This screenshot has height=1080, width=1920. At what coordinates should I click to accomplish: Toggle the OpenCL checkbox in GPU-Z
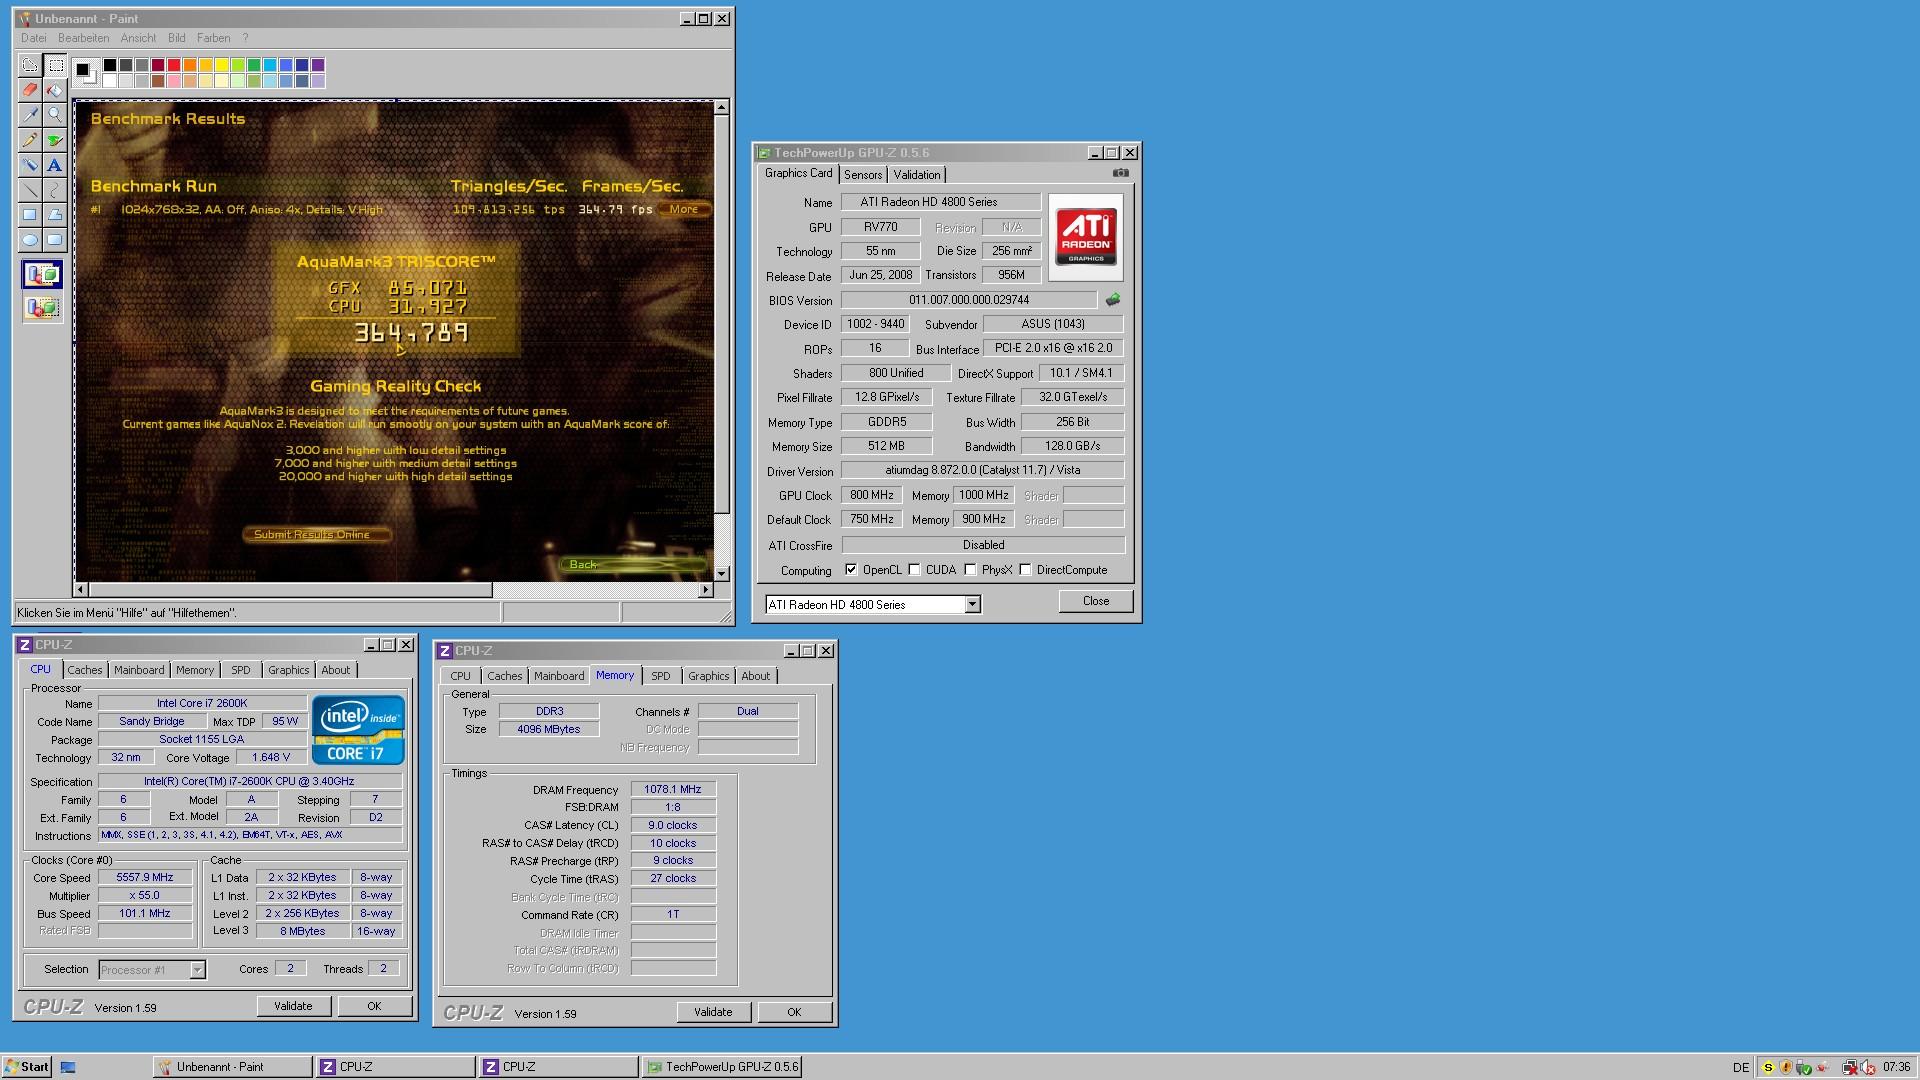coord(851,570)
